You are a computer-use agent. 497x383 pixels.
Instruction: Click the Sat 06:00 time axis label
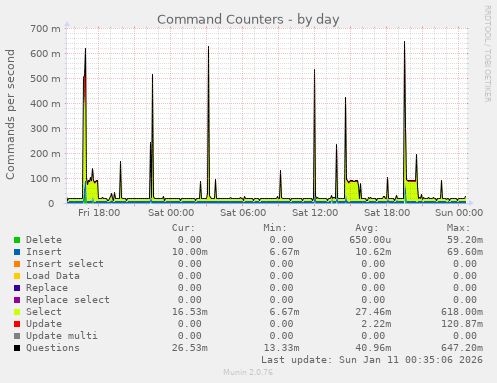(x=243, y=213)
